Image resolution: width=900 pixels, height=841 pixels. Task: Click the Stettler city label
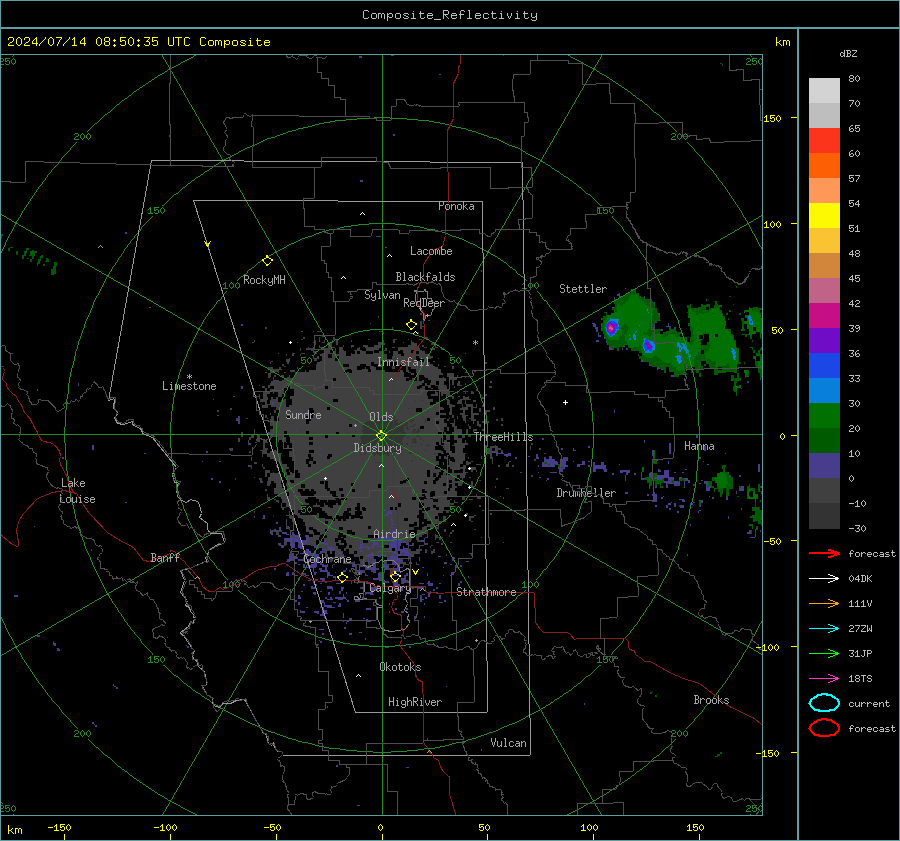[583, 289]
